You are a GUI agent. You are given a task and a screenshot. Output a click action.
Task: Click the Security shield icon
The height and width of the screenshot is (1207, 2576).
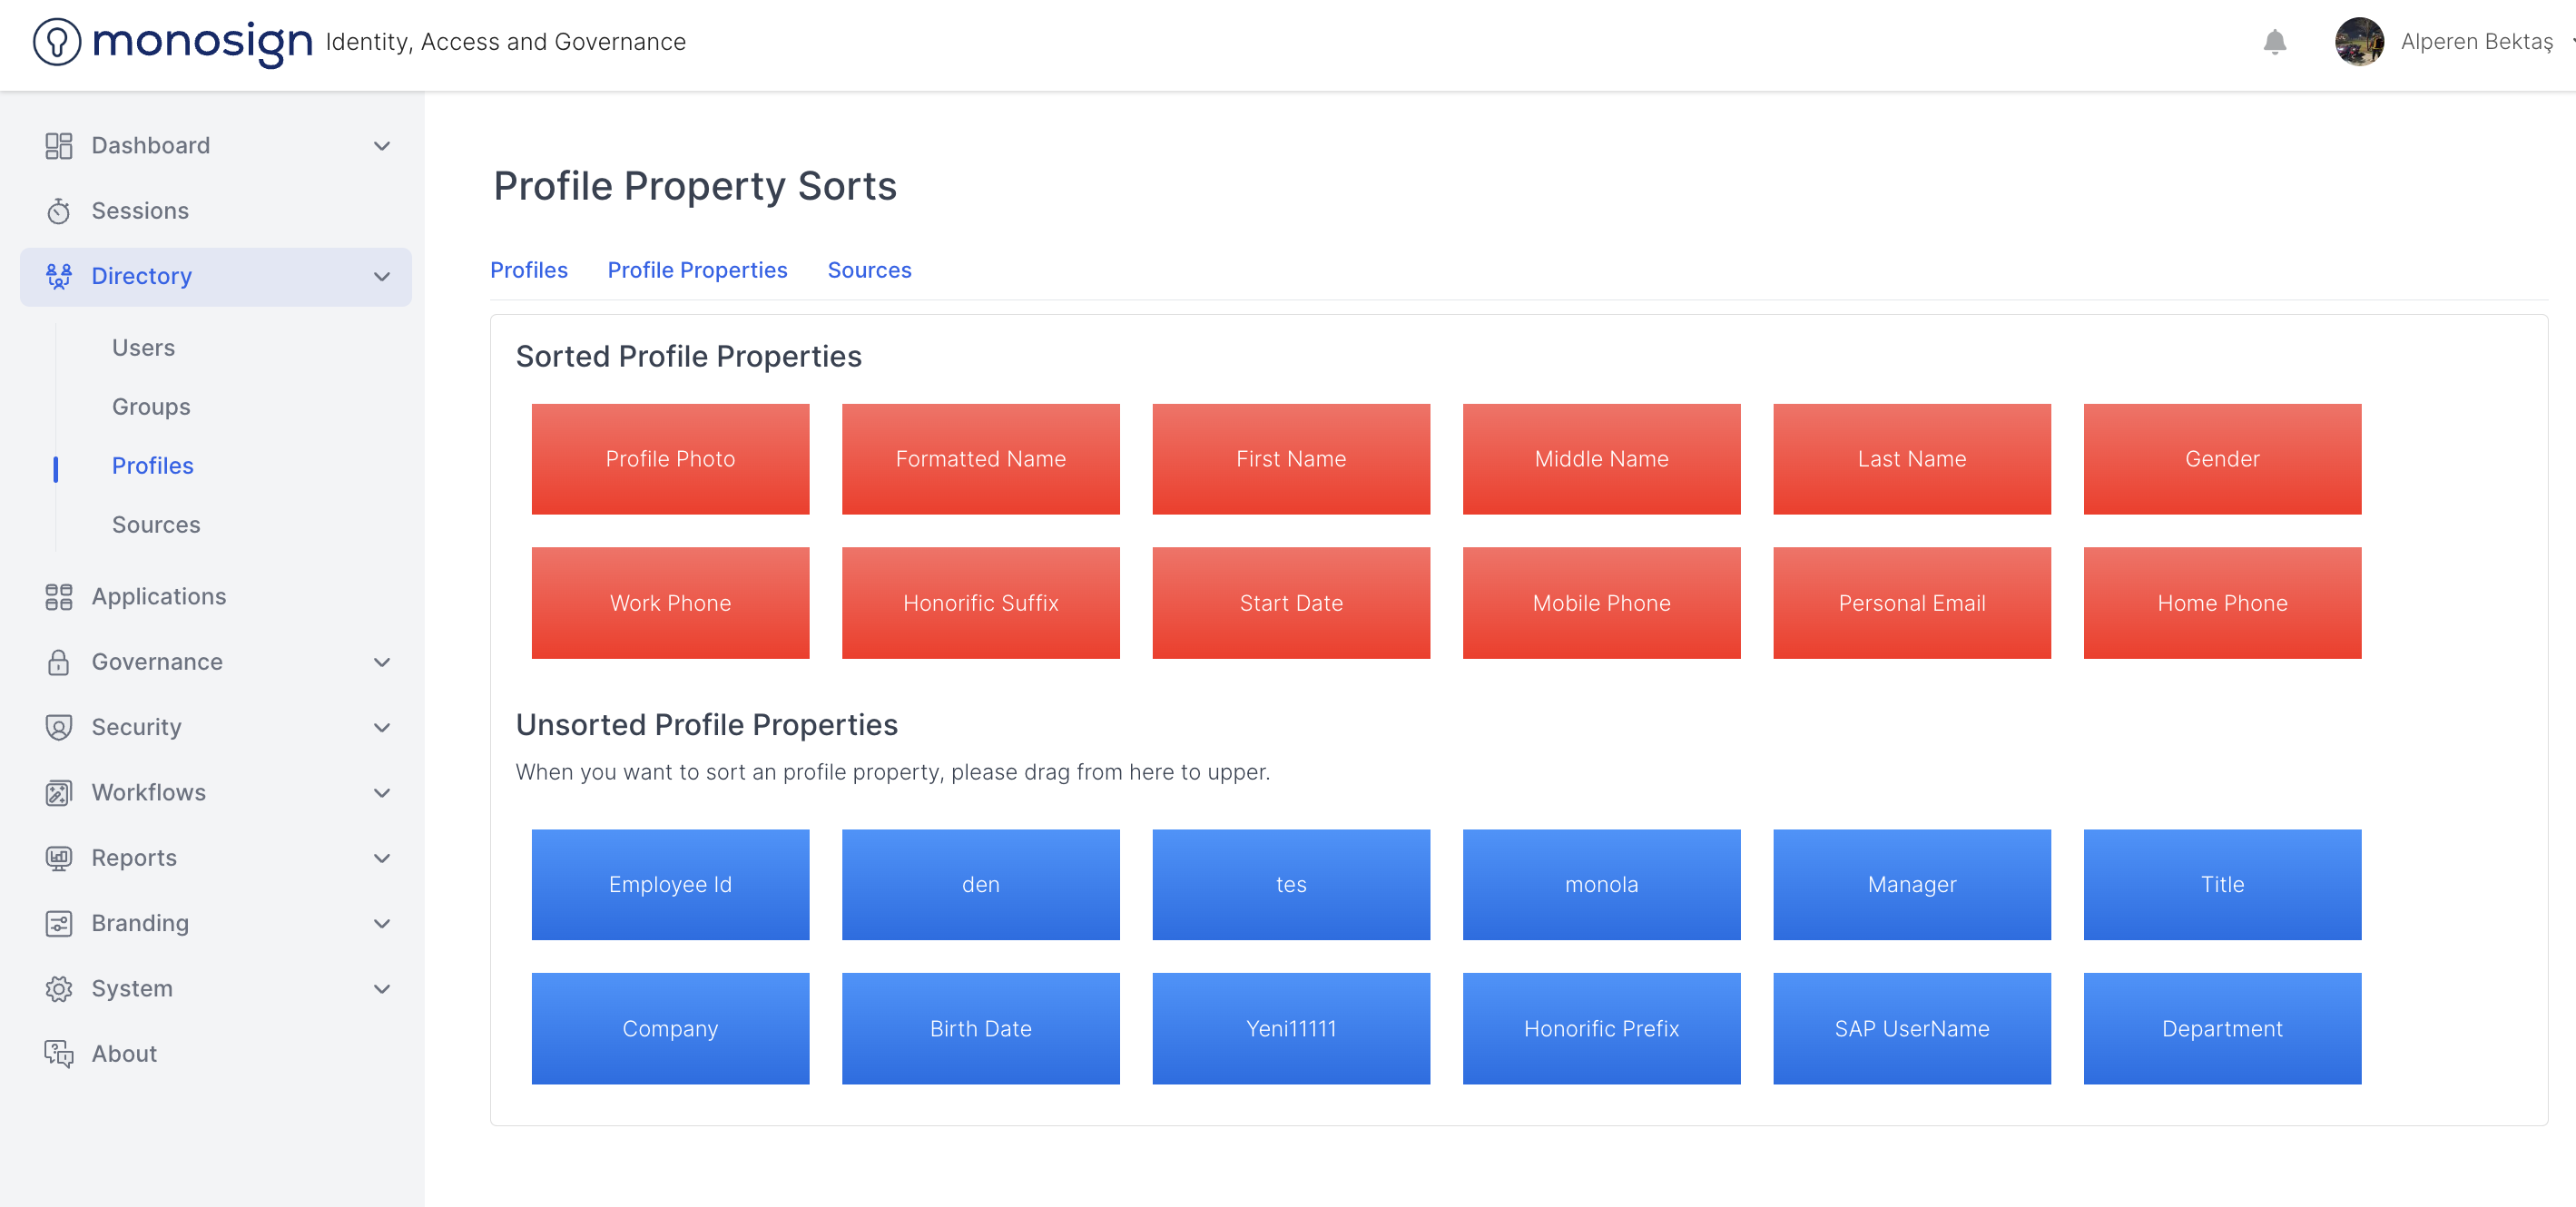coord(58,727)
